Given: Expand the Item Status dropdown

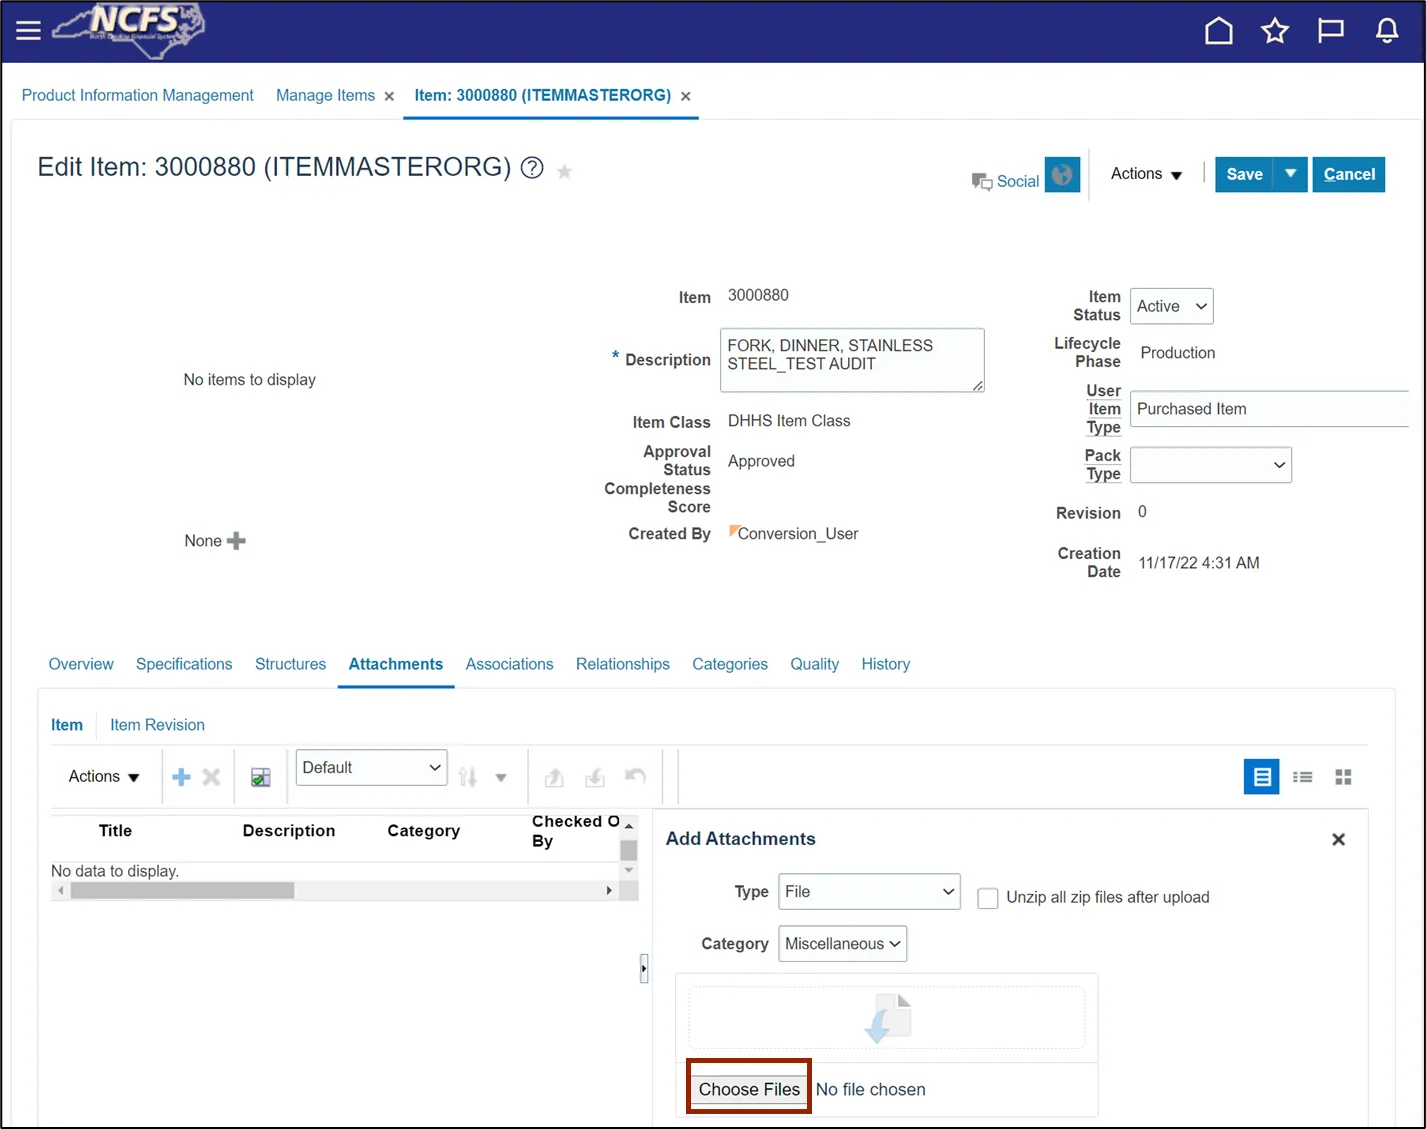Looking at the screenshot, I should tap(1172, 306).
